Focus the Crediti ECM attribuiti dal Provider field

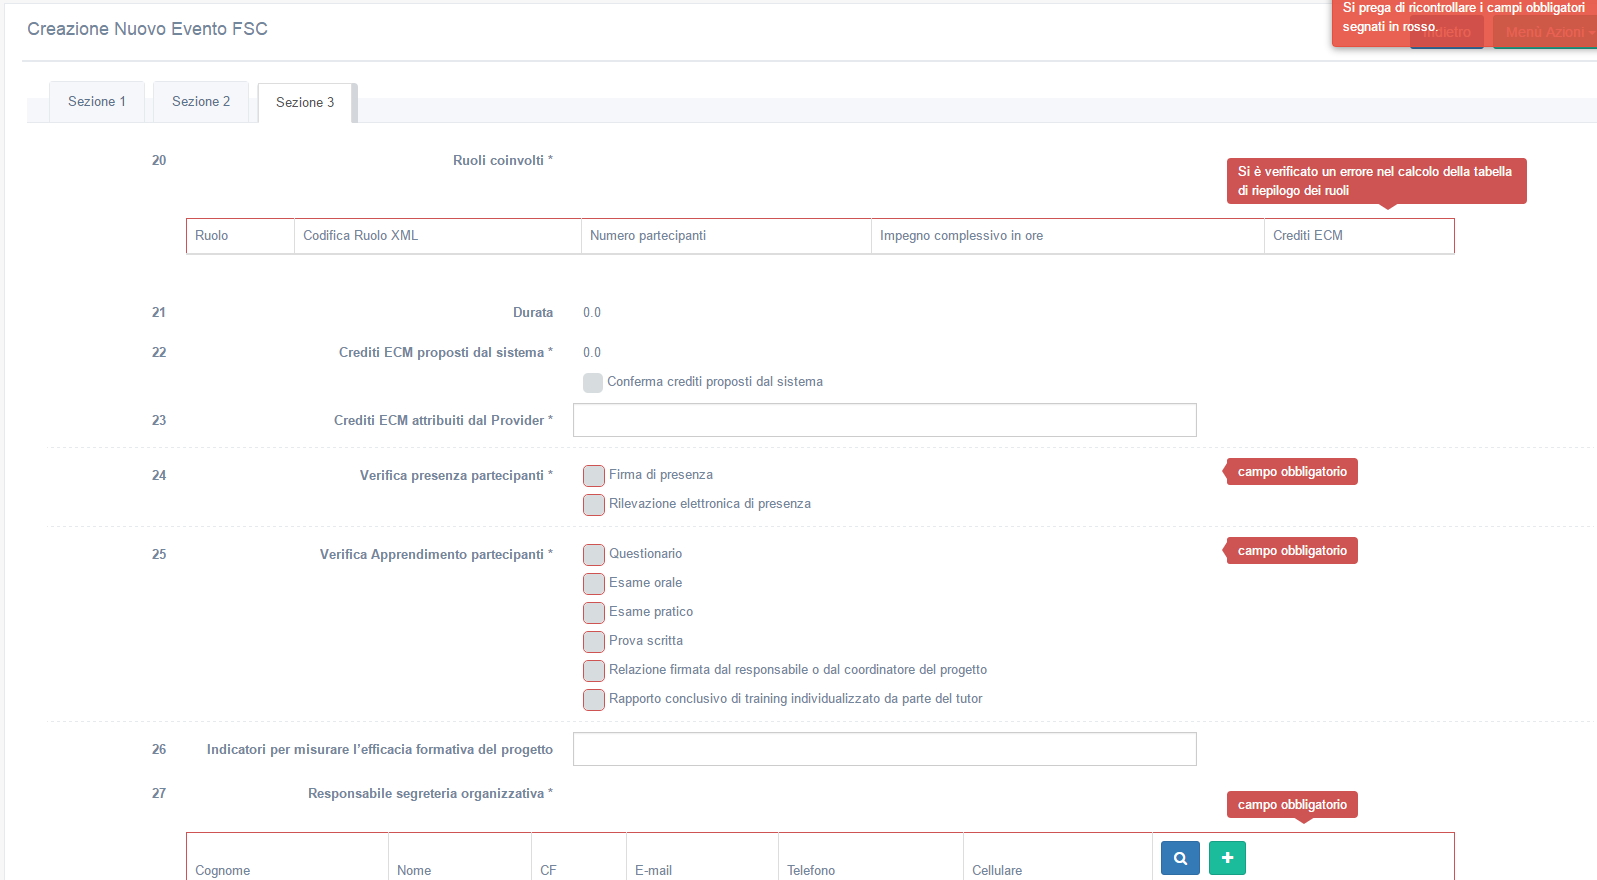pos(884,420)
